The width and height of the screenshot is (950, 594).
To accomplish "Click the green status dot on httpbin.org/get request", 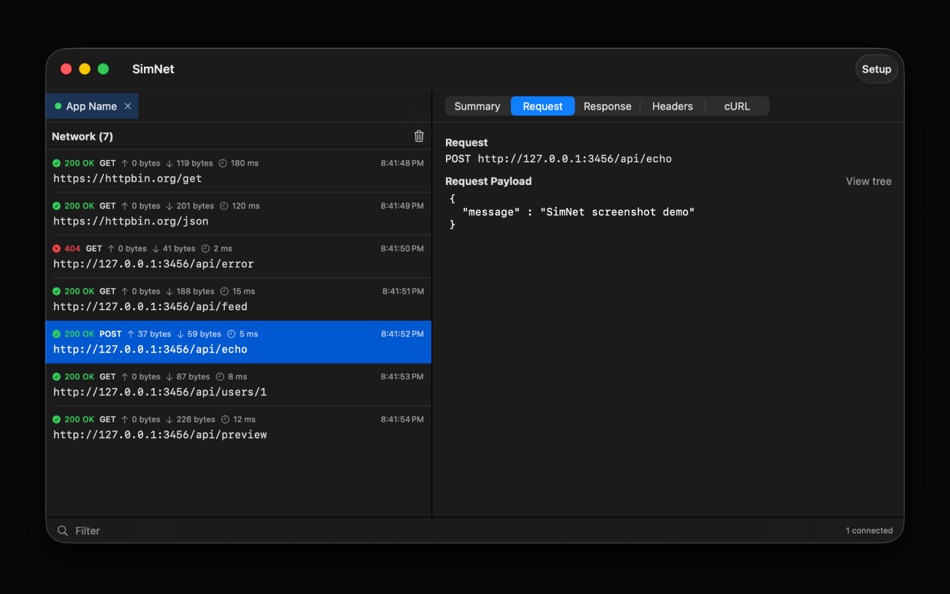I will 56,162.
